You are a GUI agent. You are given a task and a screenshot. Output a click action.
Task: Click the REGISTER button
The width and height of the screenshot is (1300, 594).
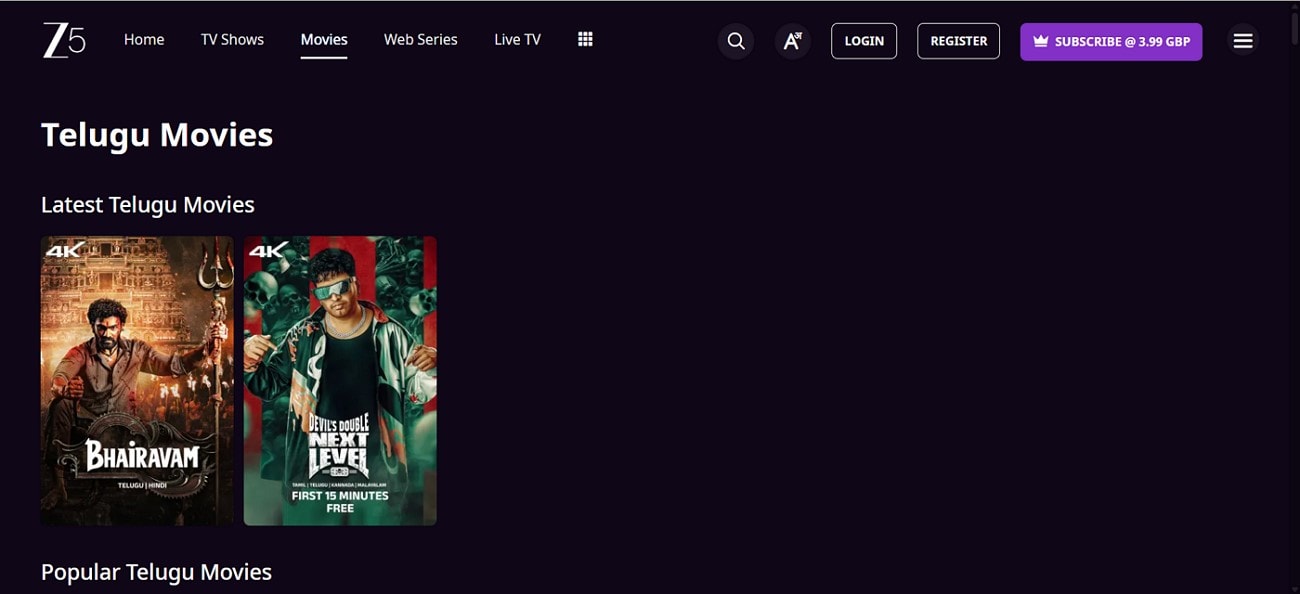(958, 41)
